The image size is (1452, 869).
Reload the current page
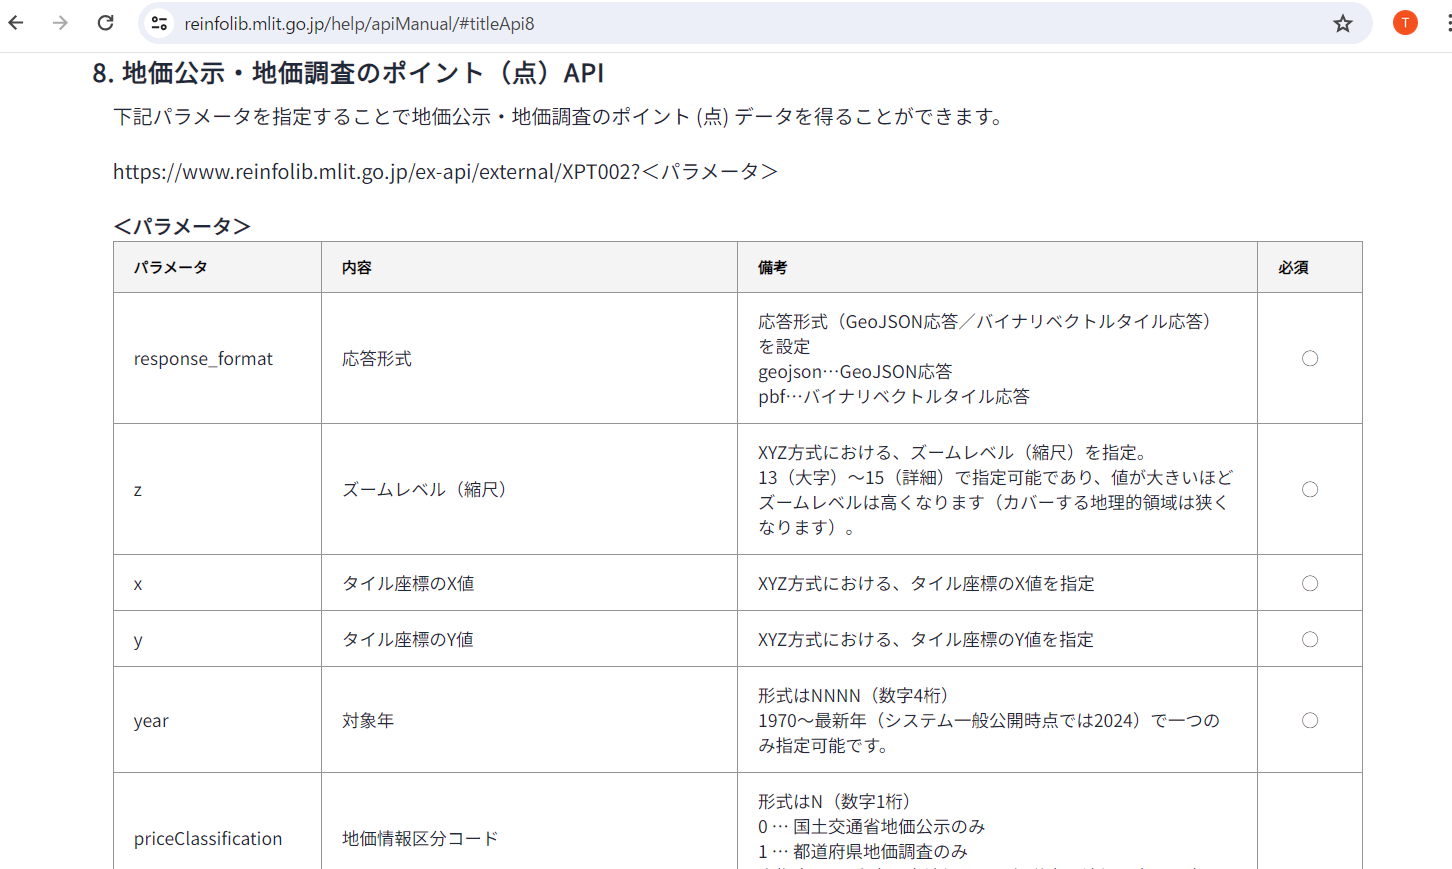[x=106, y=23]
